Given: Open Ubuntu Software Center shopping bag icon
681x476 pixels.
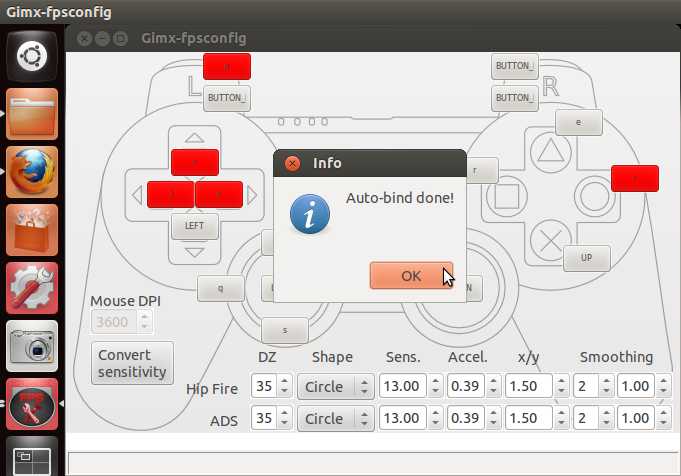Looking at the screenshot, I should tap(32, 230).
